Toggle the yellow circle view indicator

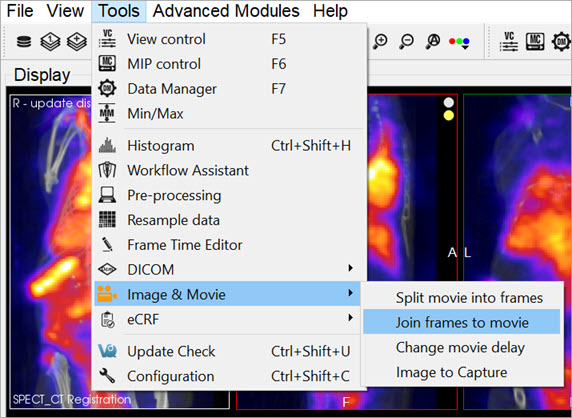[449, 115]
